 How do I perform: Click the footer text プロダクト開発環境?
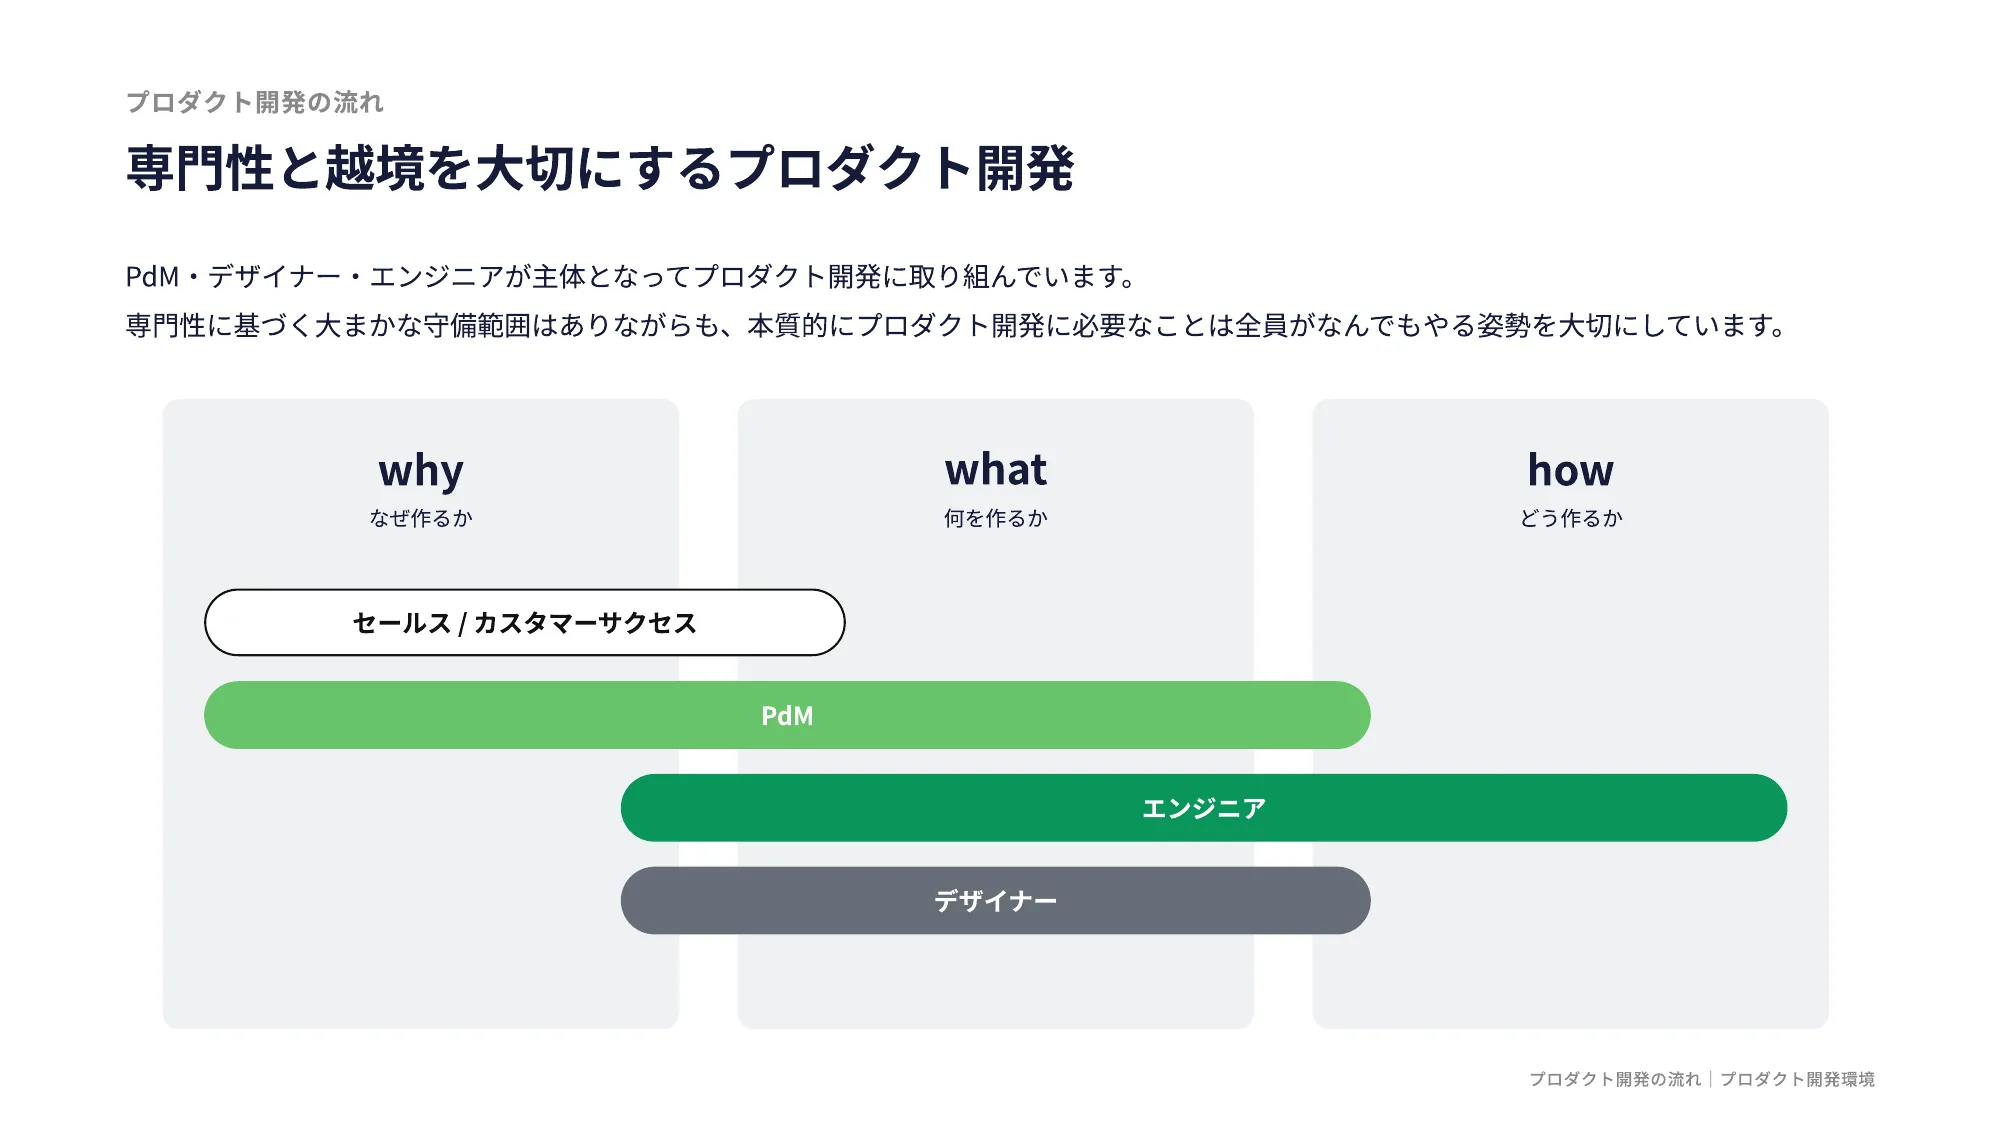[1797, 1079]
